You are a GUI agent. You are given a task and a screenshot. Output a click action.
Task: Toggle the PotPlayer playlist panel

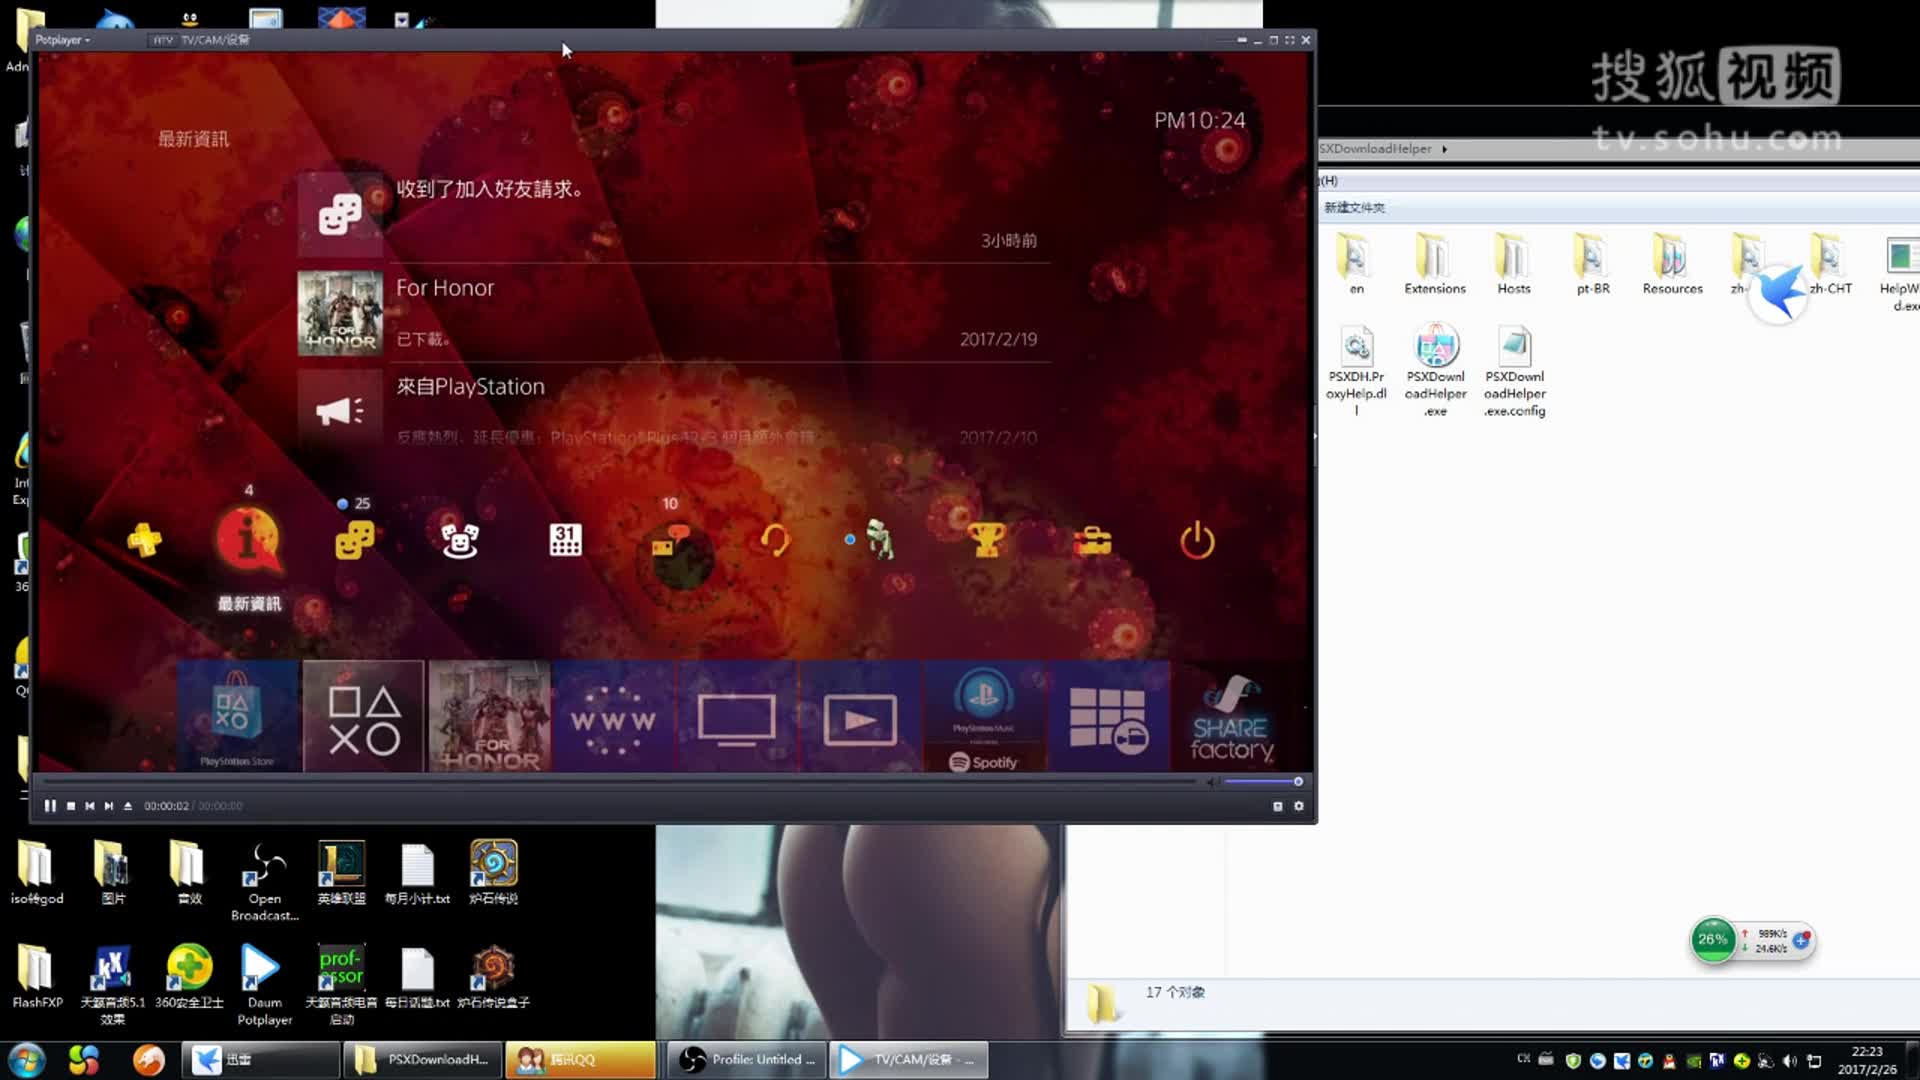point(1277,805)
